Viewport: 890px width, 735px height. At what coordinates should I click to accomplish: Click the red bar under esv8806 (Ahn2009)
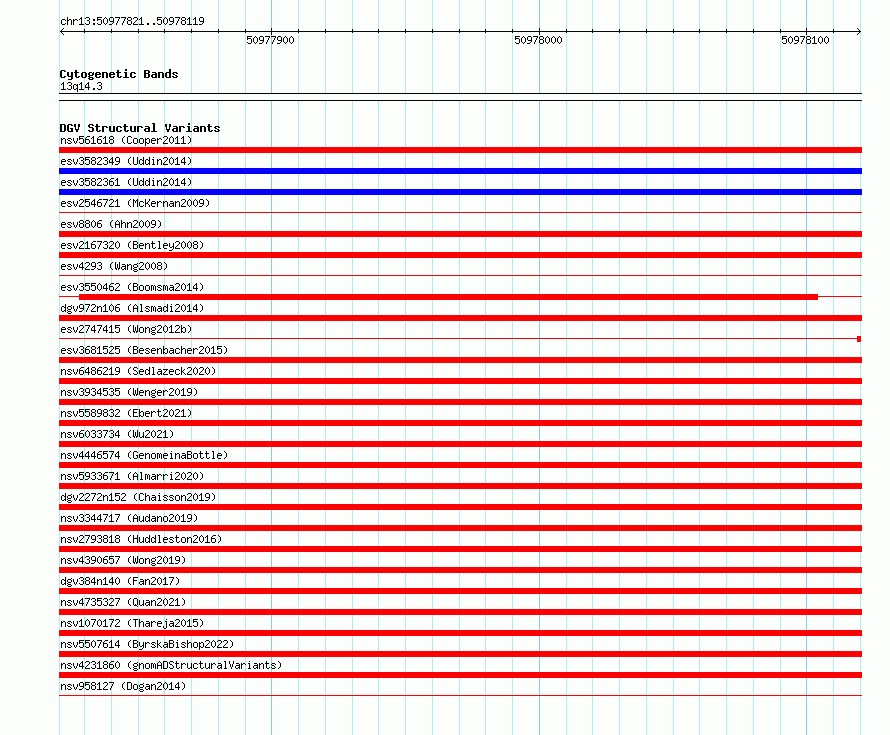460,234
